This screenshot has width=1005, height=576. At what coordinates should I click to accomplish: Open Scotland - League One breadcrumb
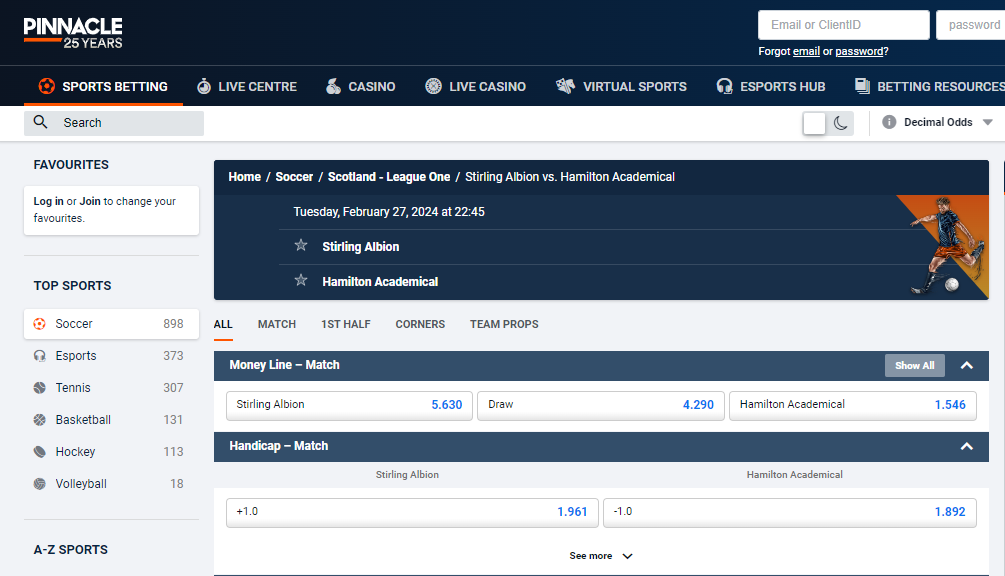389,177
